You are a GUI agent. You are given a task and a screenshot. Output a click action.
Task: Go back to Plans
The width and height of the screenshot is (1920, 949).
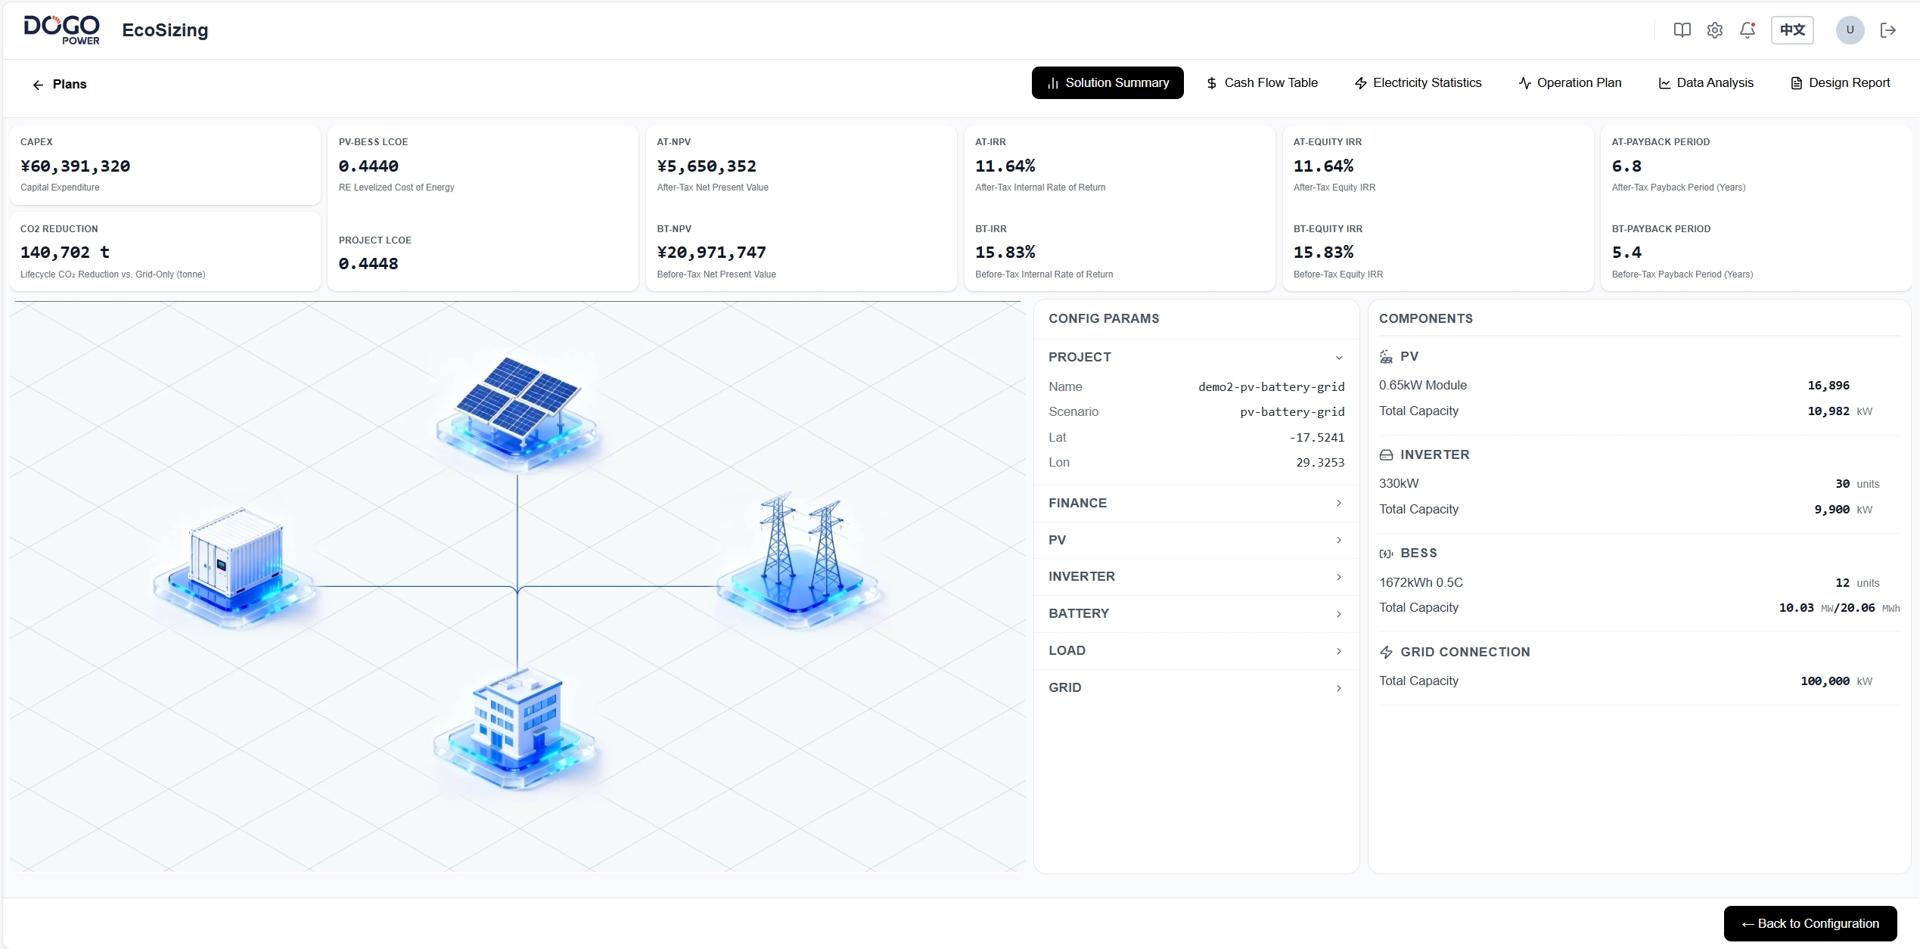[x=59, y=84]
